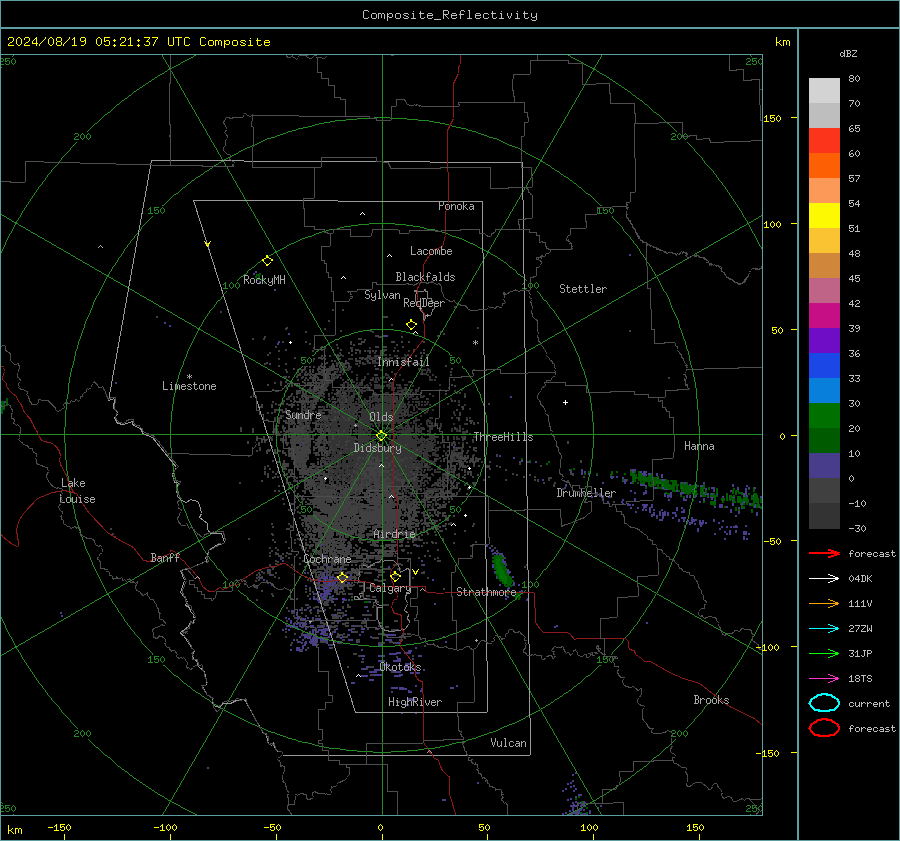Click the red forecast arrow in legend
The image size is (900, 841).
[x=824, y=553]
